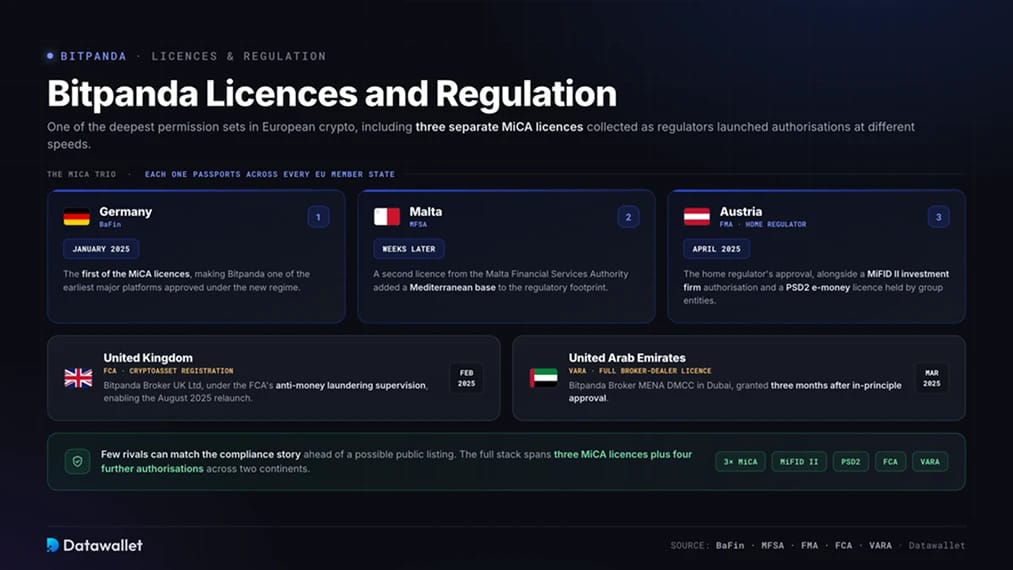Image resolution: width=1013 pixels, height=570 pixels.
Task: Click the Datawallet logo icon
Action: pyautogui.click(x=53, y=545)
